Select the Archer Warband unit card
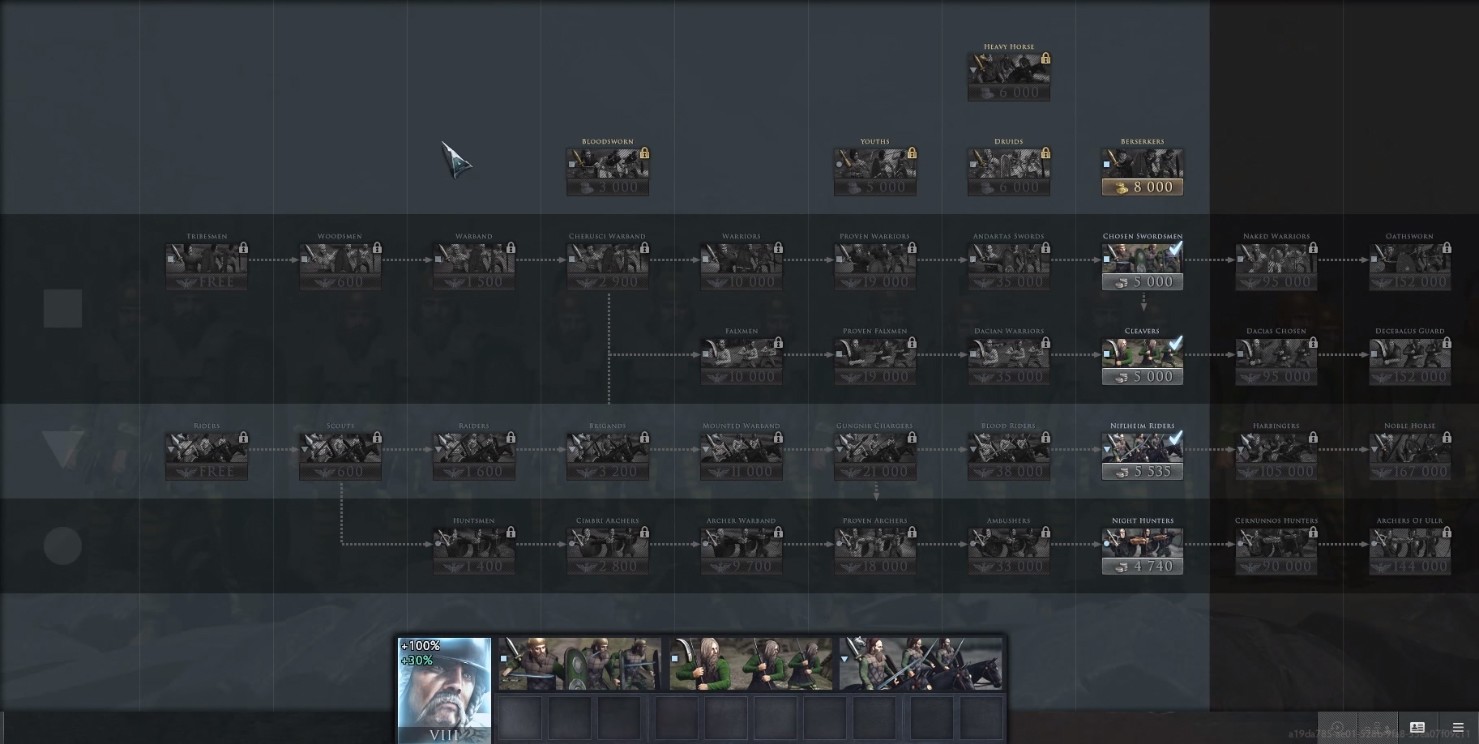 click(x=741, y=551)
